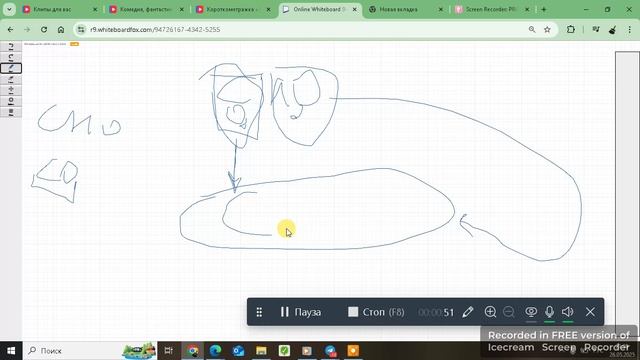Toggle the microphone in recorder bar
Viewport: 640px width, 360px height.
549,312
